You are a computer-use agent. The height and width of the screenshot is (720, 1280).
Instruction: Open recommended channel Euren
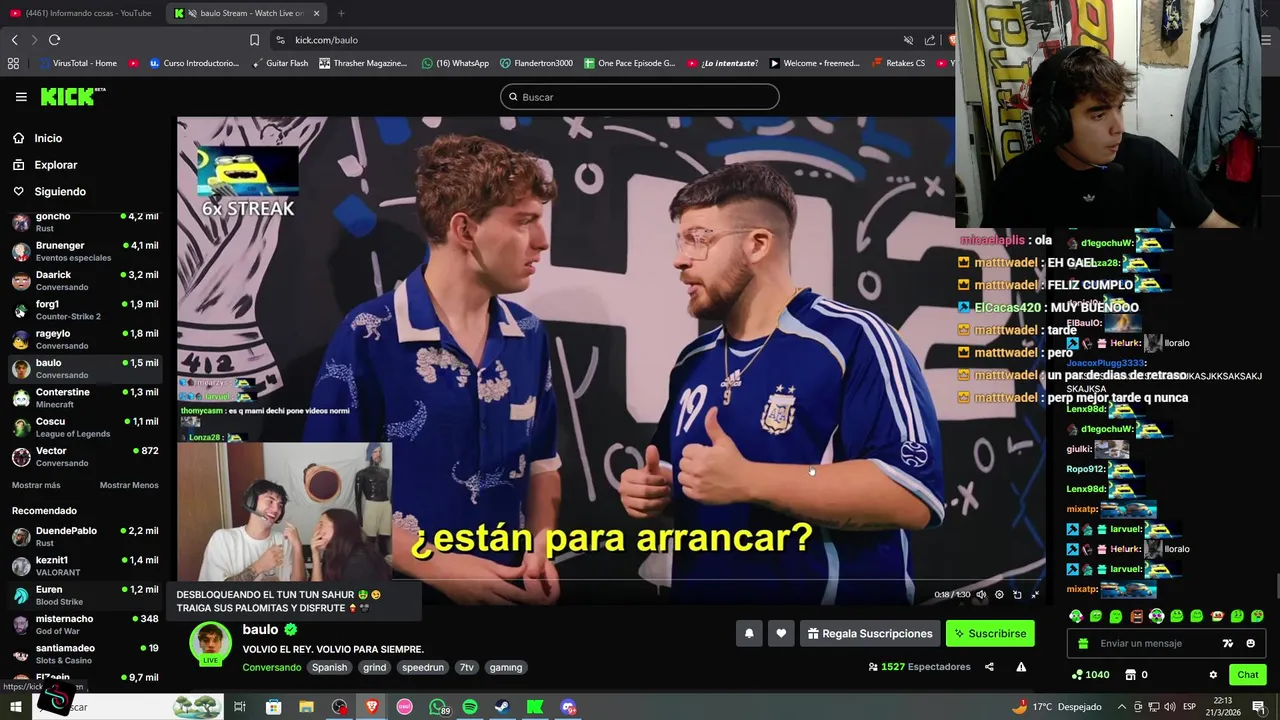tap(85, 595)
